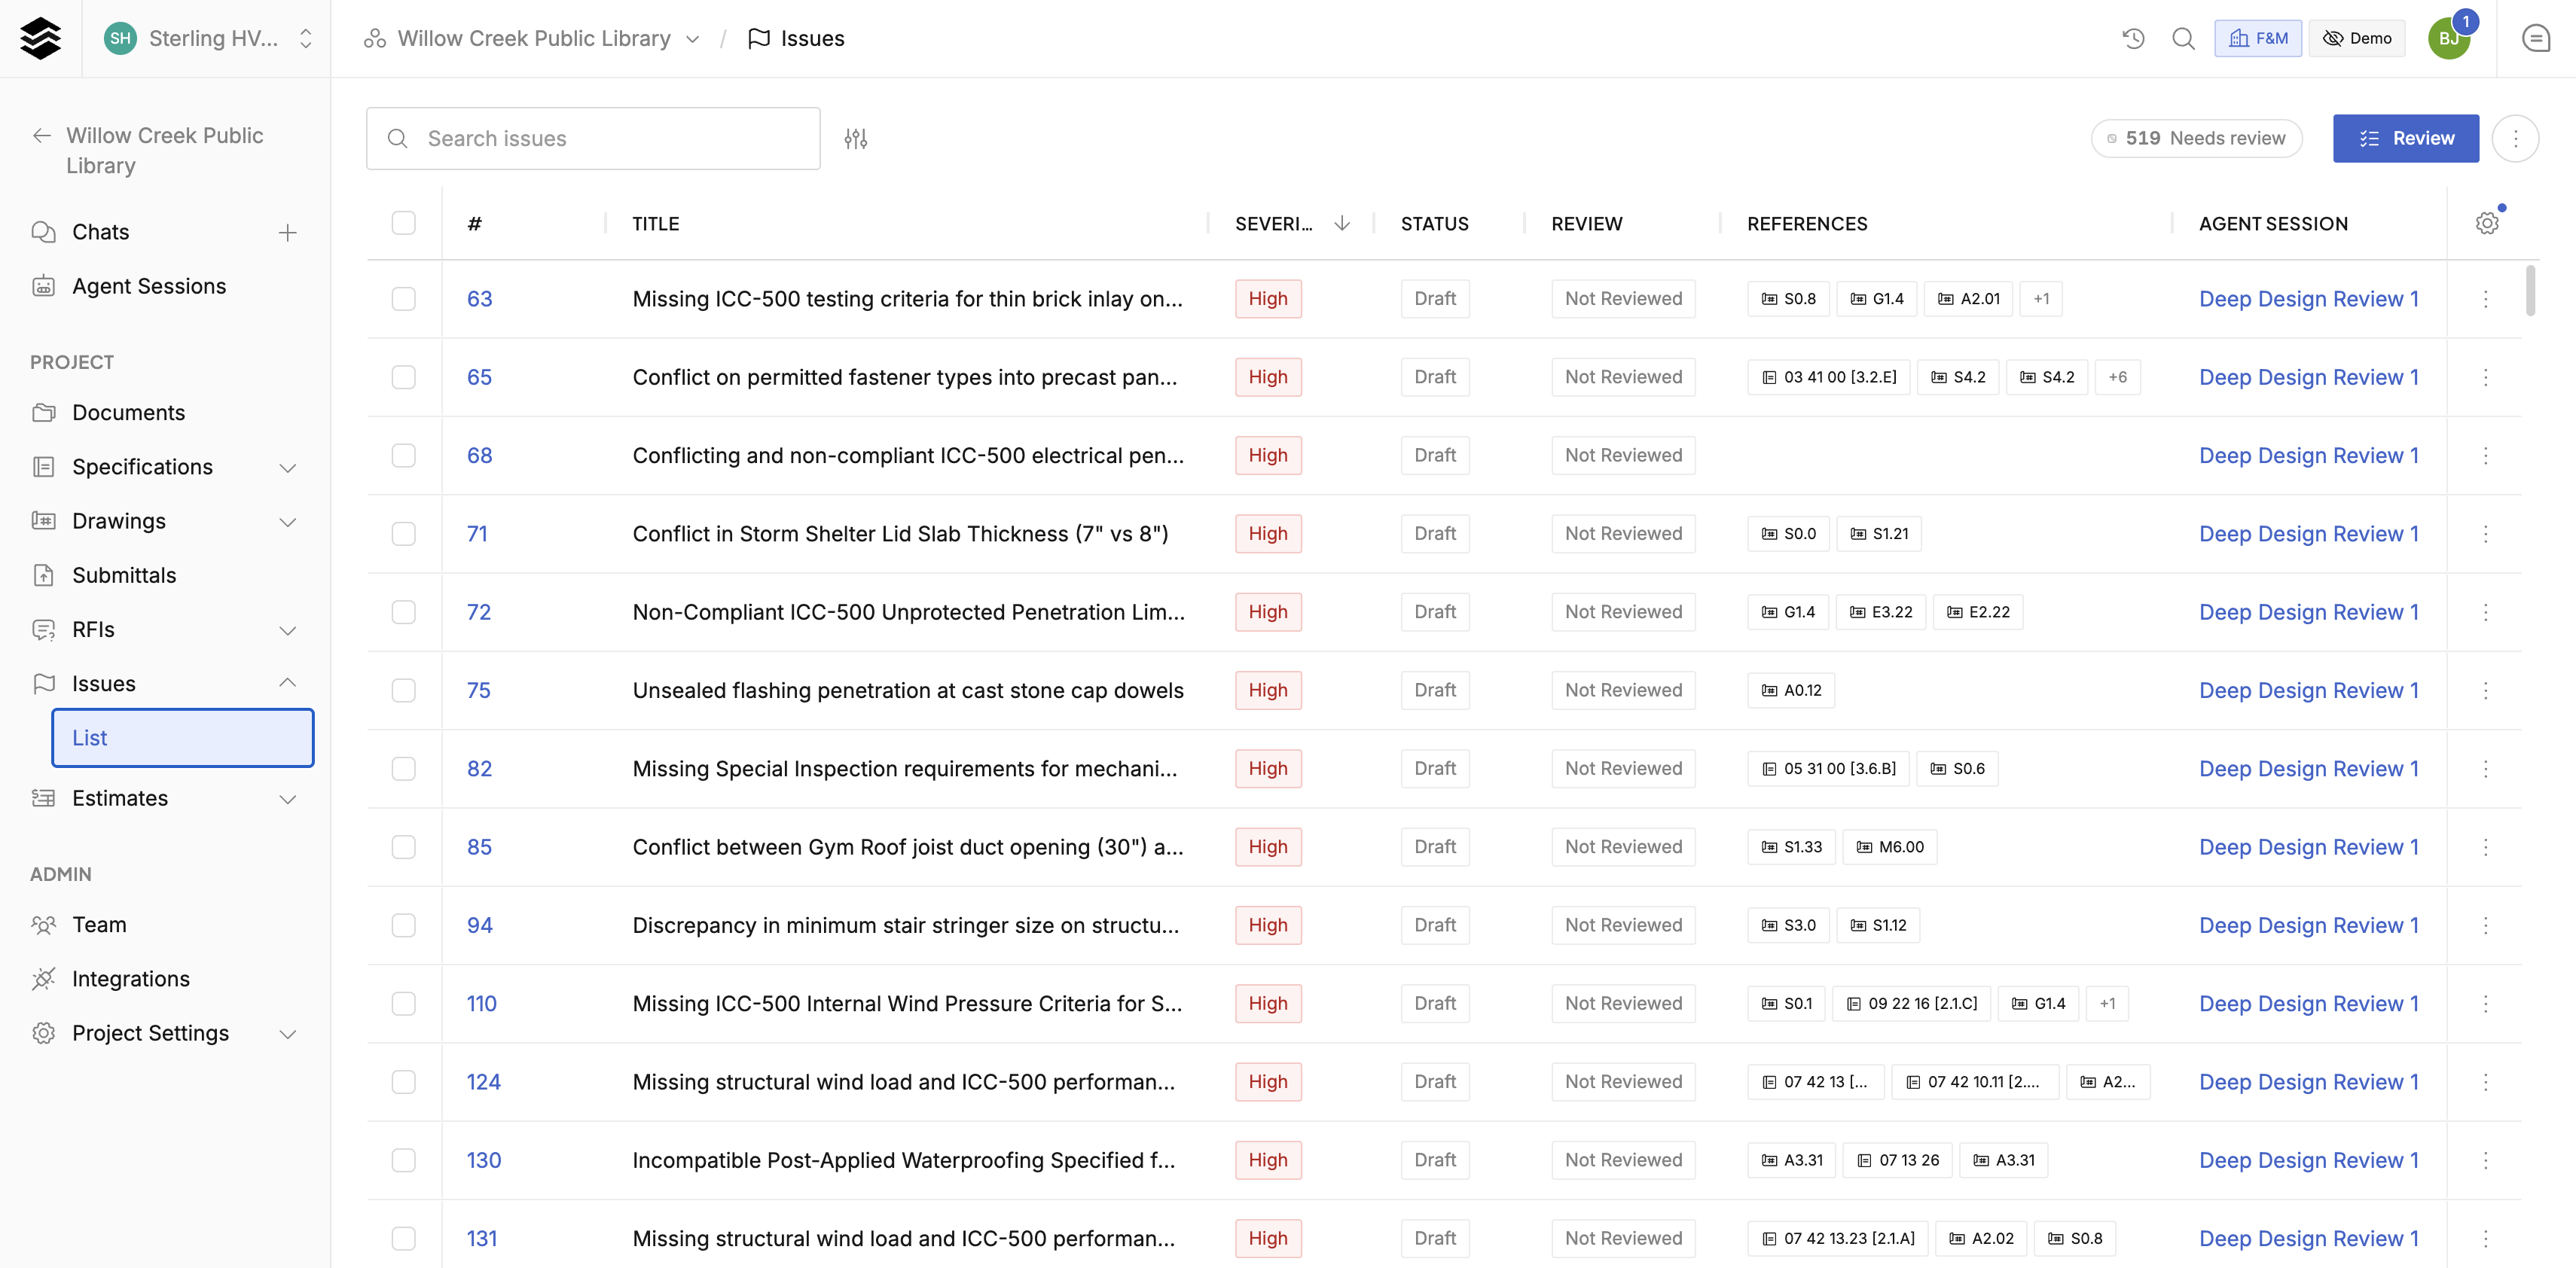Image resolution: width=2576 pixels, height=1268 pixels.
Task: Open issue number 75 link
Action: pyautogui.click(x=478, y=690)
